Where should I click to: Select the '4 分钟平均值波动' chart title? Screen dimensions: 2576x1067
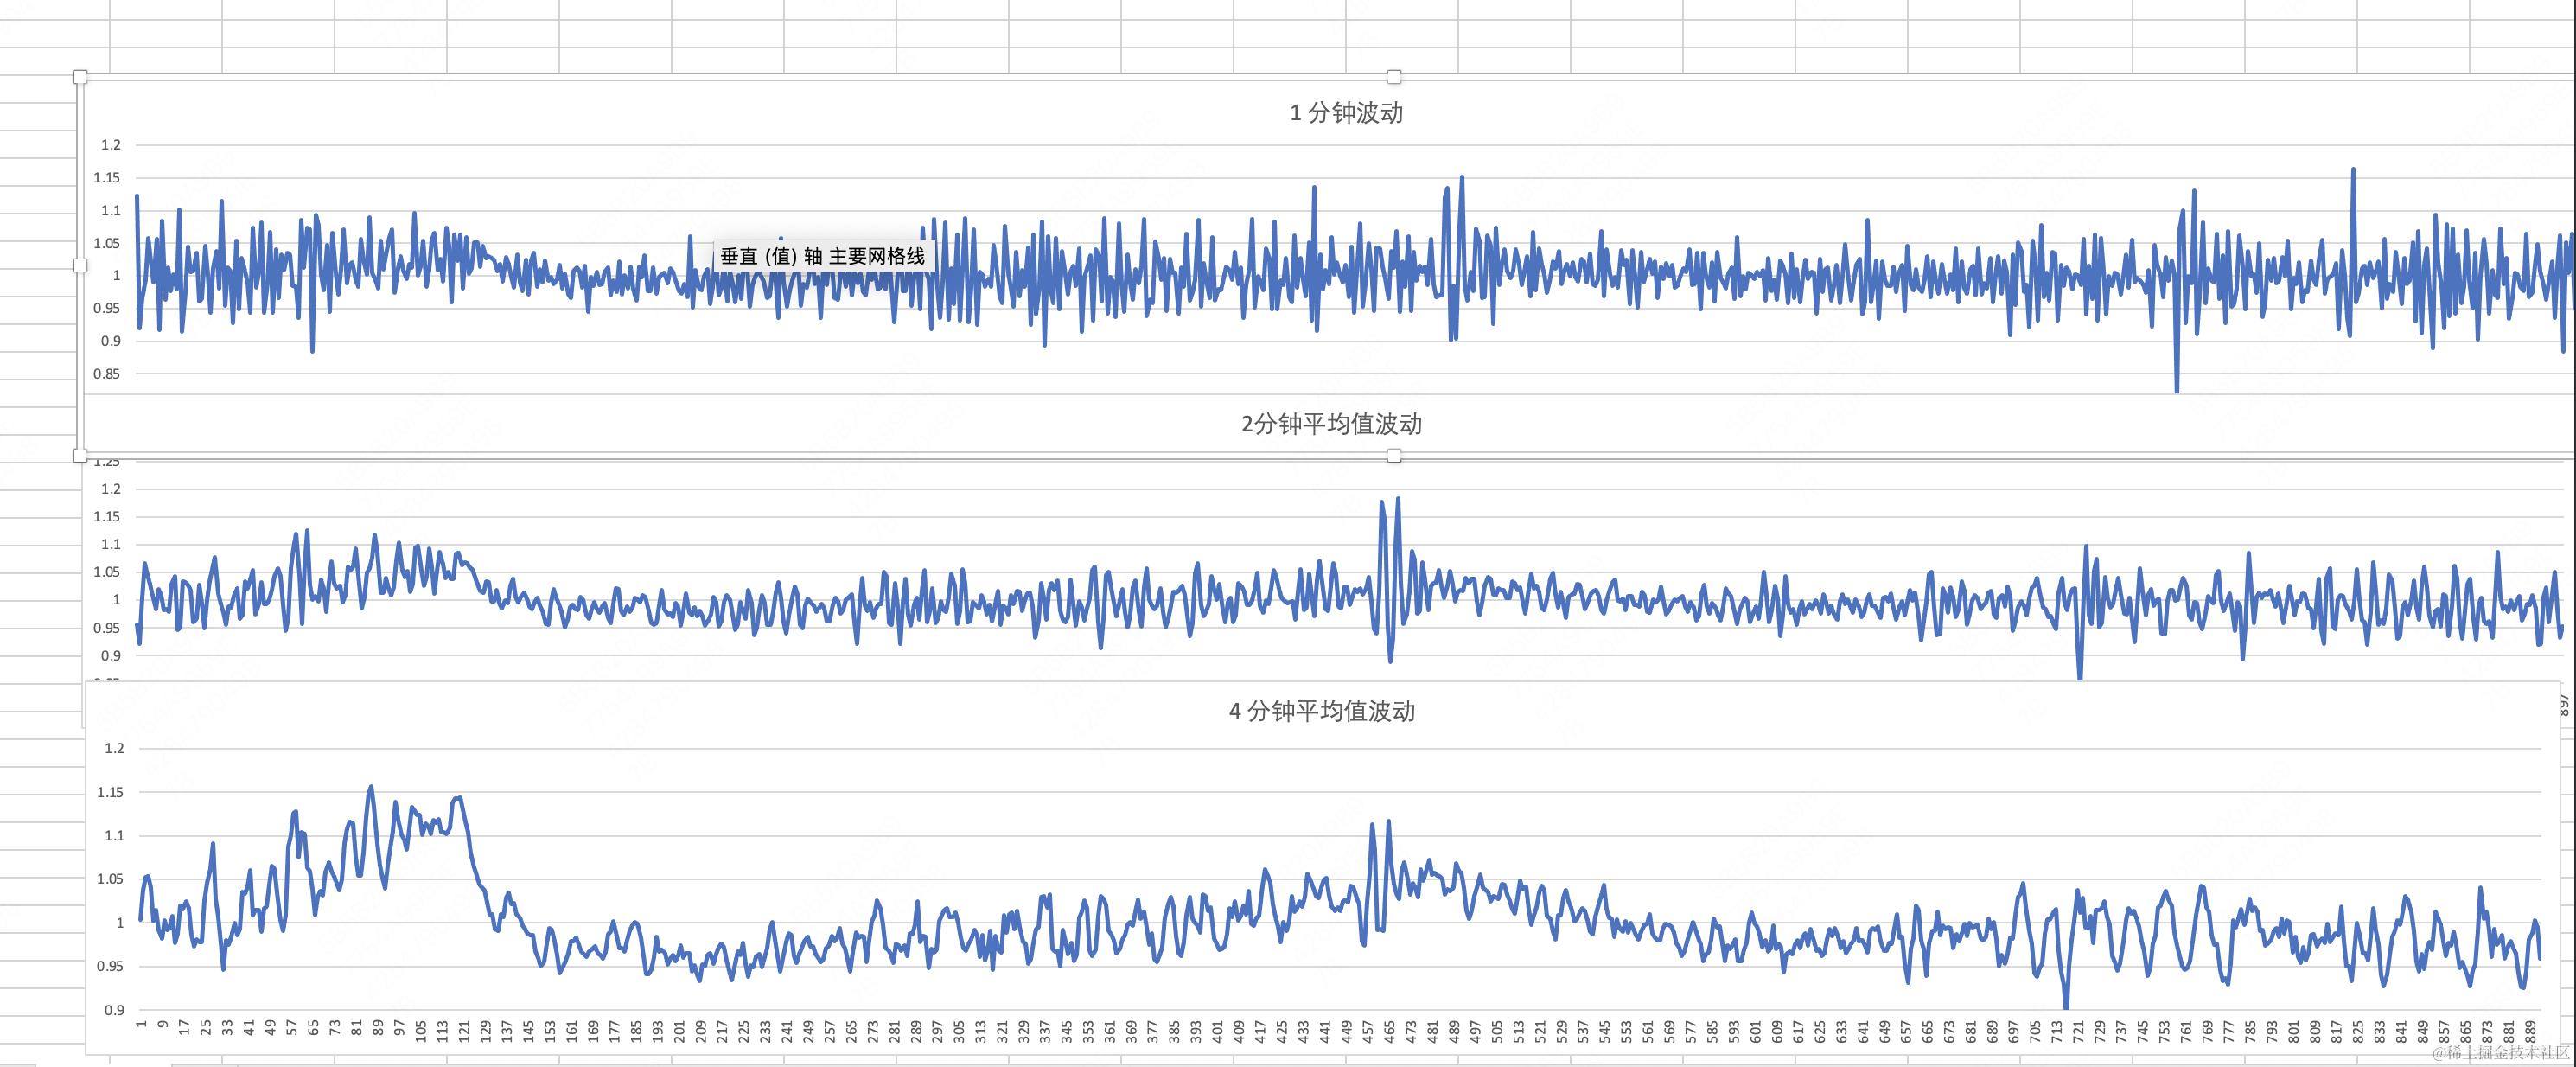(x=1321, y=711)
